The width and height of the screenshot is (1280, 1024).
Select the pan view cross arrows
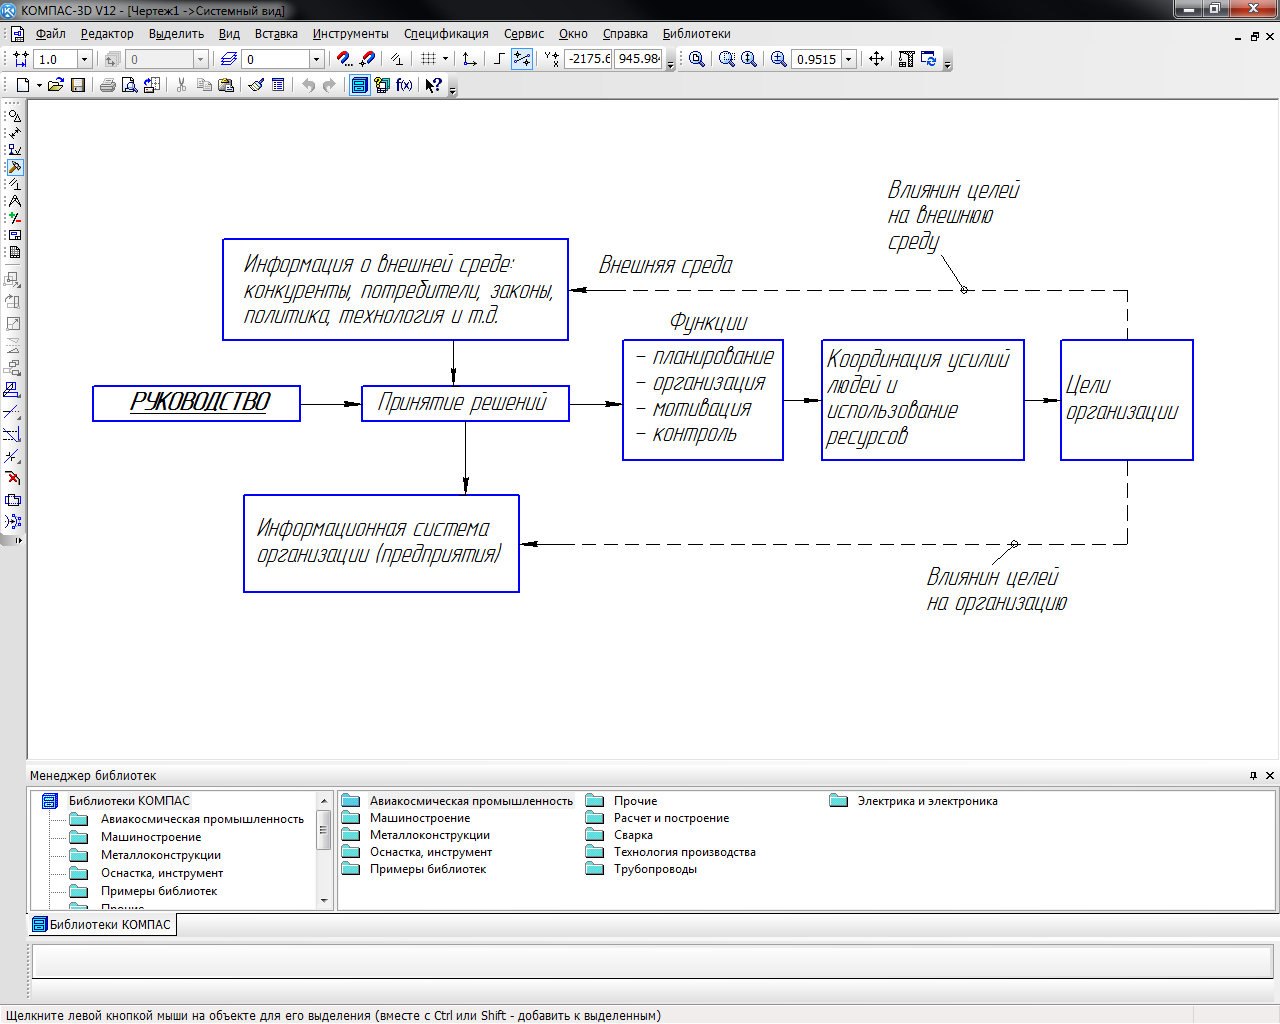coord(876,59)
